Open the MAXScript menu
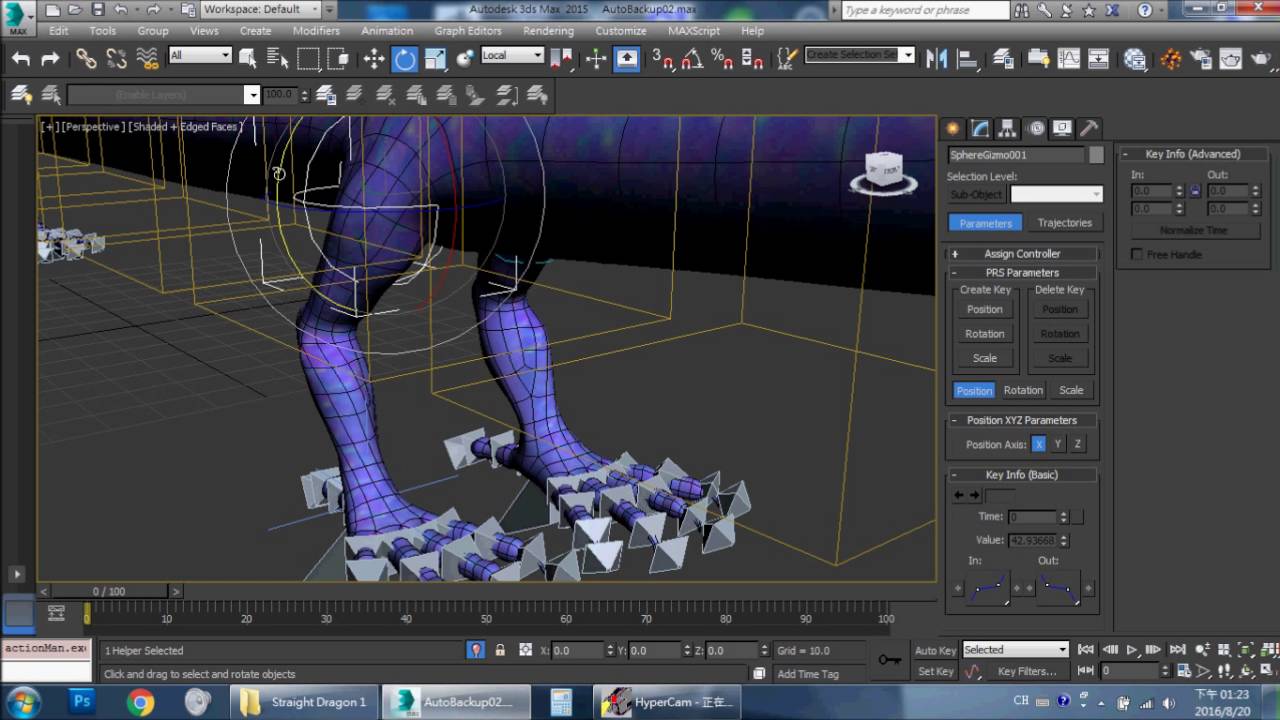The height and width of the screenshot is (720, 1280). (693, 30)
